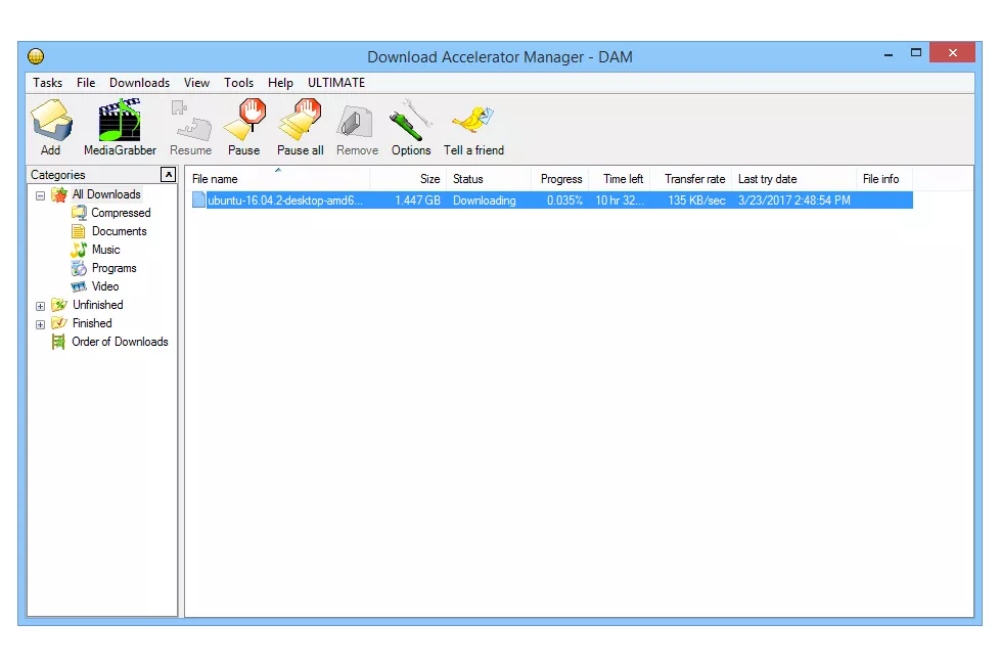Sort by Transfer rate column header
The height and width of the screenshot is (667, 1000).
tap(694, 179)
